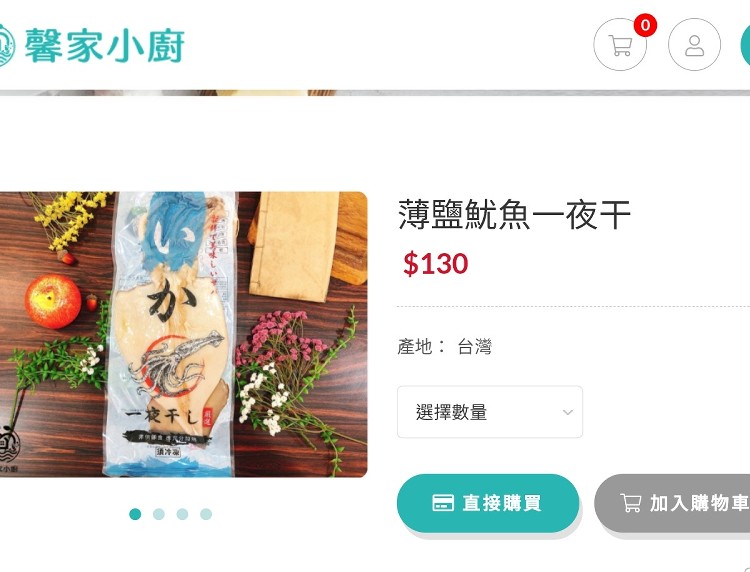Select the first carousel dot indicator
750x572 pixels.
(x=135, y=514)
